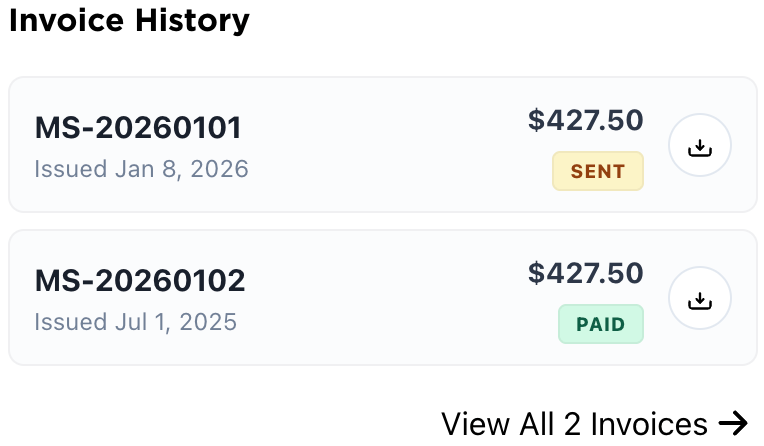Viewport: 764px width, 446px height.
Task: Select the MS-20260102 invoice number
Action: click(140, 281)
